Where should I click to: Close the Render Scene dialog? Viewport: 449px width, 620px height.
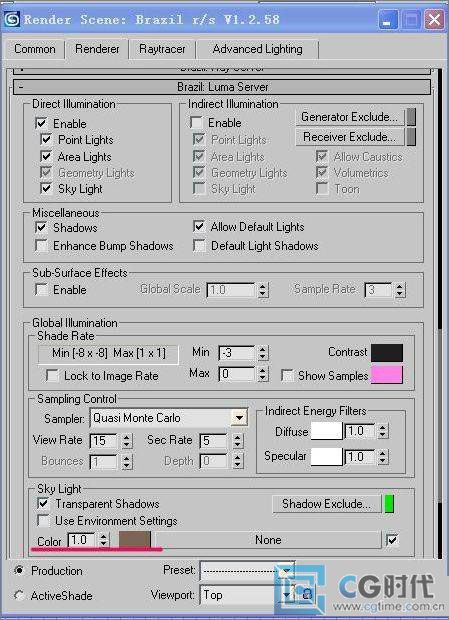point(434,20)
